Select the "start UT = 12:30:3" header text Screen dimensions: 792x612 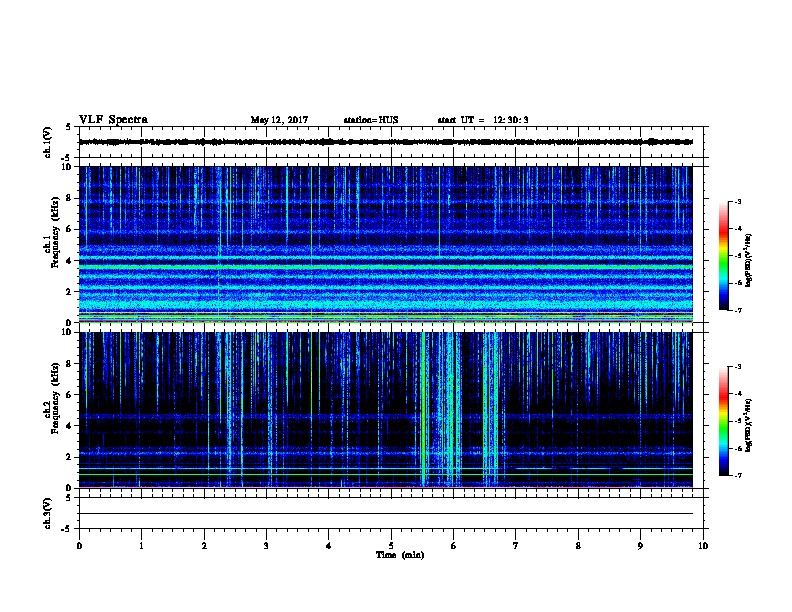482,120
